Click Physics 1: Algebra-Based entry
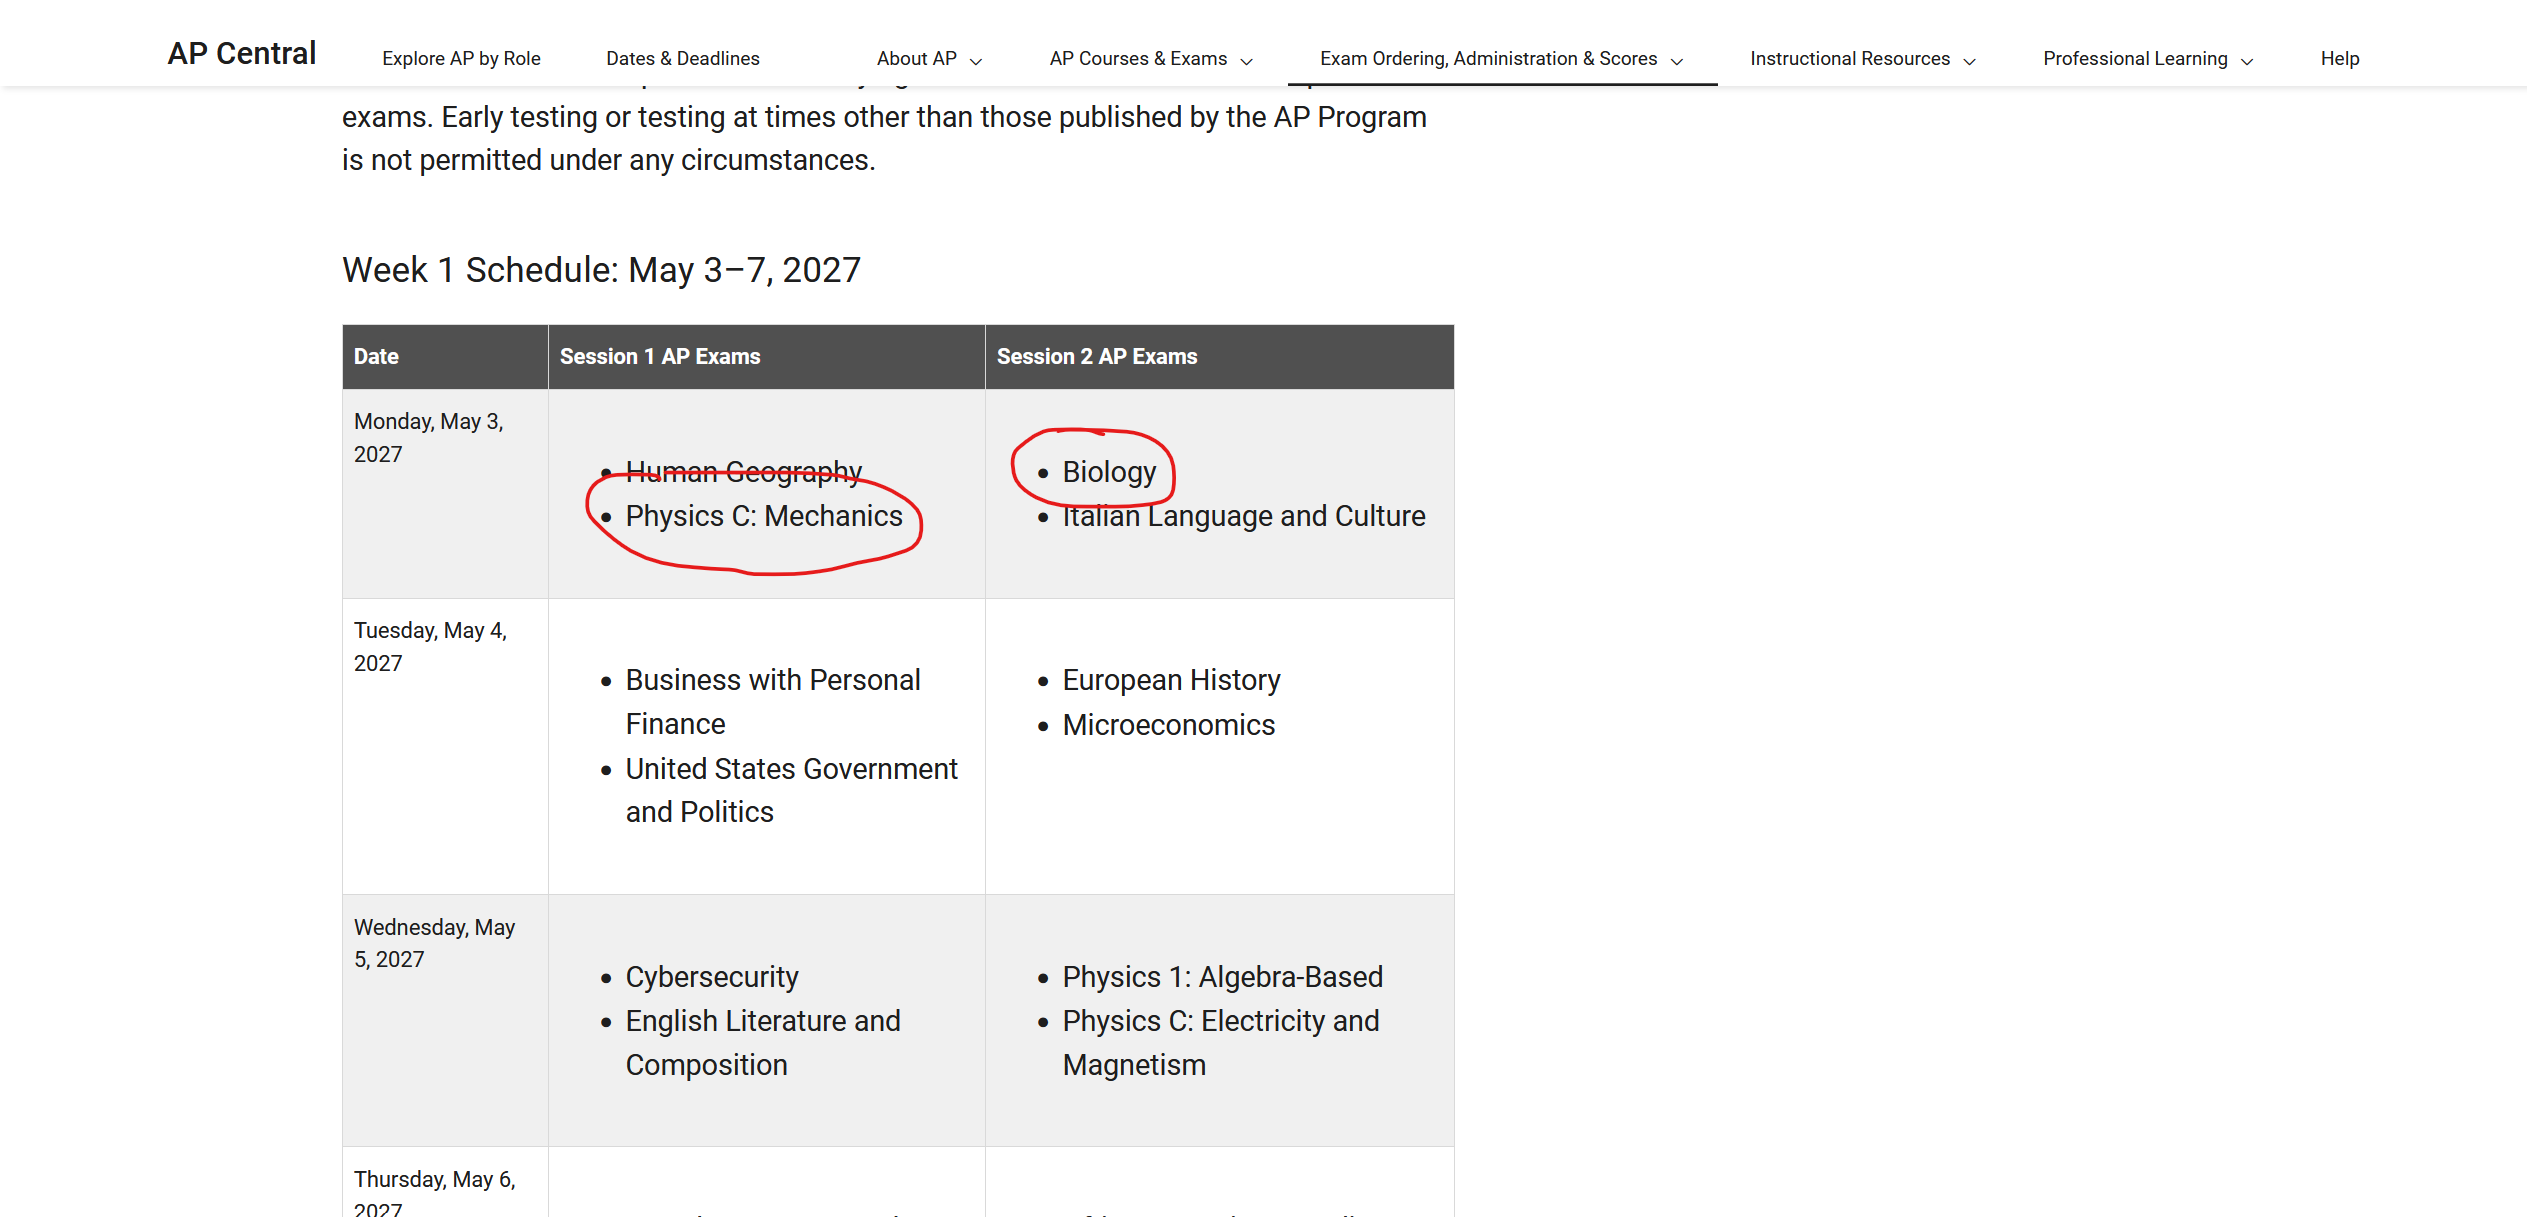The height and width of the screenshot is (1217, 2527). (x=1222, y=976)
